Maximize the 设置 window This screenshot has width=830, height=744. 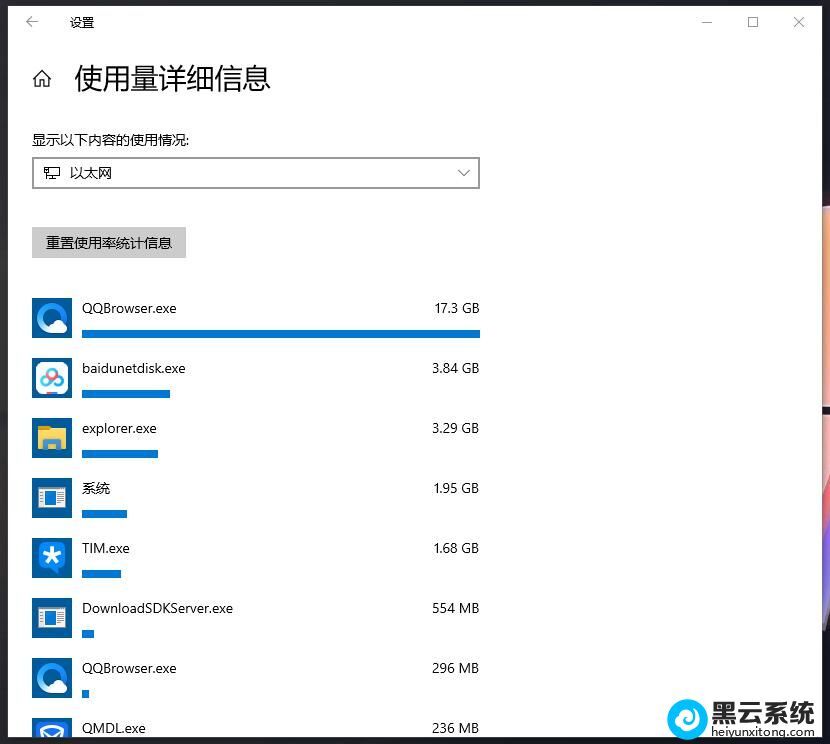753,22
